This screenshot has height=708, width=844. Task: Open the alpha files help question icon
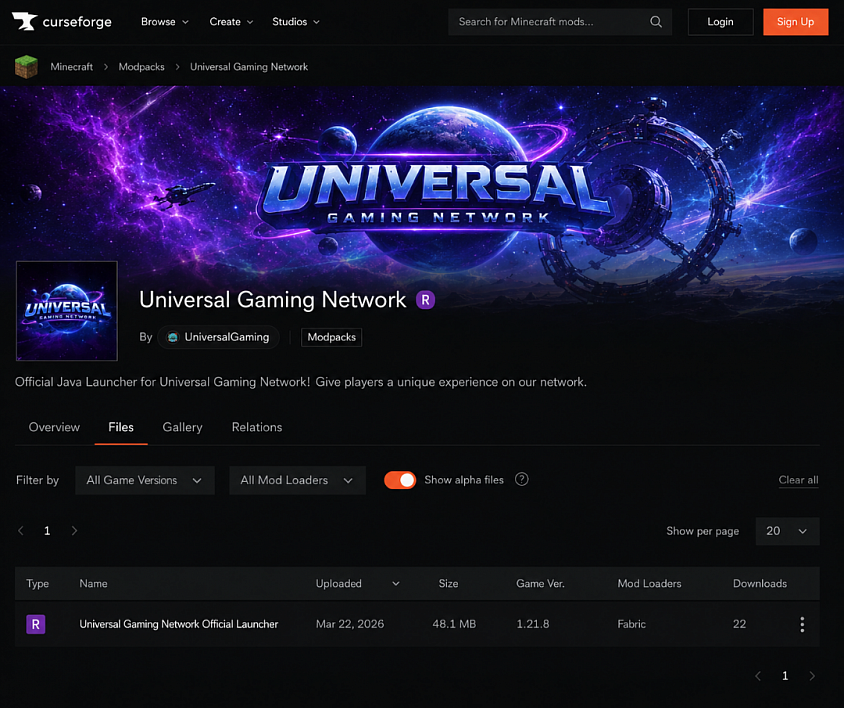[522, 479]
